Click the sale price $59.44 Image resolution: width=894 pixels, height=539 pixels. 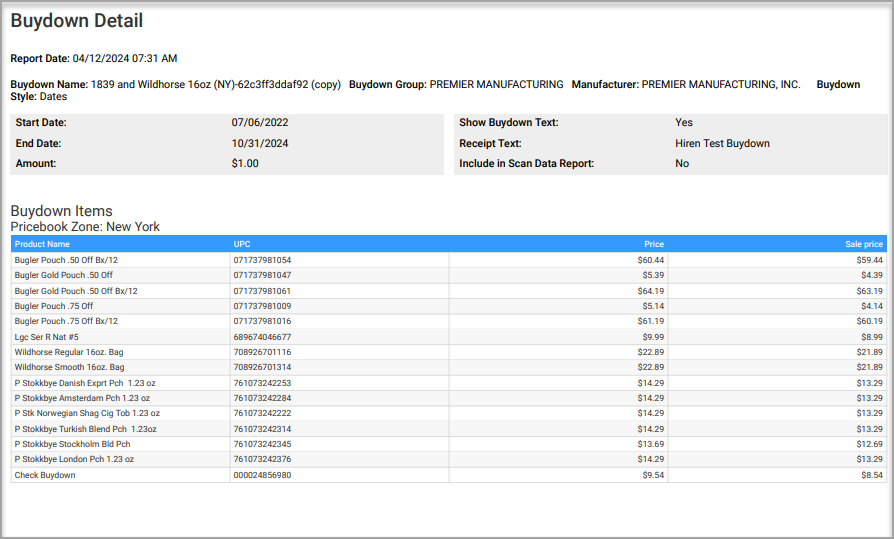(x=869, y=260)
